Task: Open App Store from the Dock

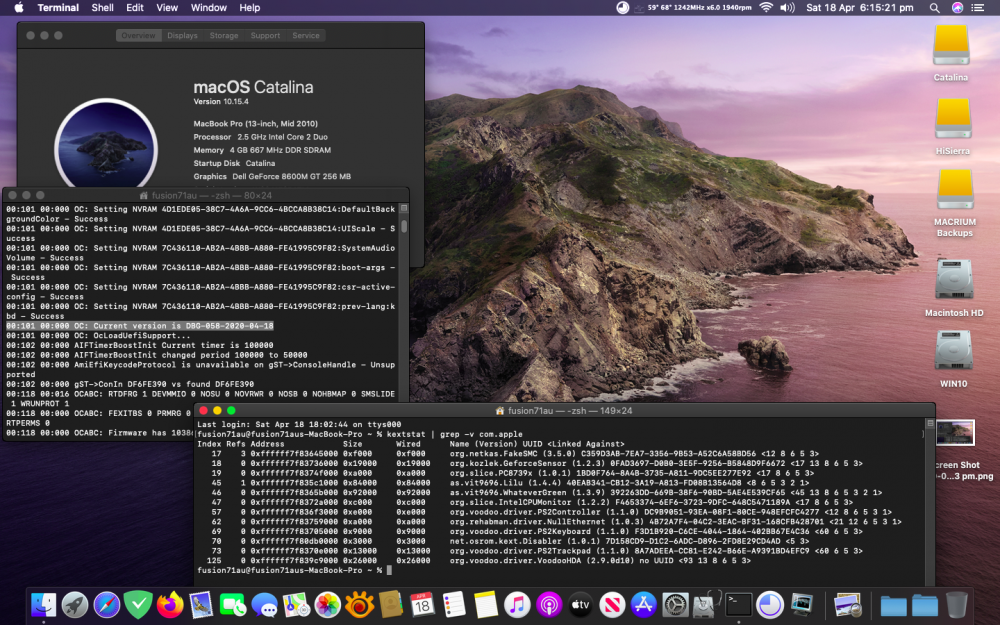Action: tap(643, 605)
